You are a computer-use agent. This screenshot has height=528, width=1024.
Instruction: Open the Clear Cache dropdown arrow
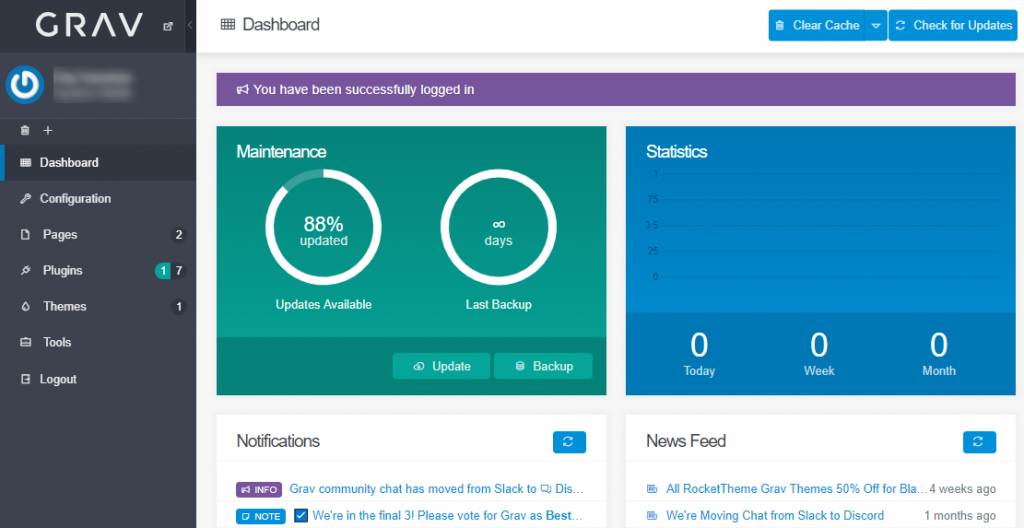coord(876,26)
